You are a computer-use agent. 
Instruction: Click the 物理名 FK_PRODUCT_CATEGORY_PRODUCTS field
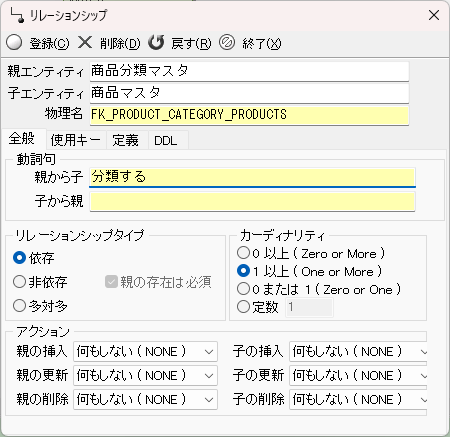[249, 115]
